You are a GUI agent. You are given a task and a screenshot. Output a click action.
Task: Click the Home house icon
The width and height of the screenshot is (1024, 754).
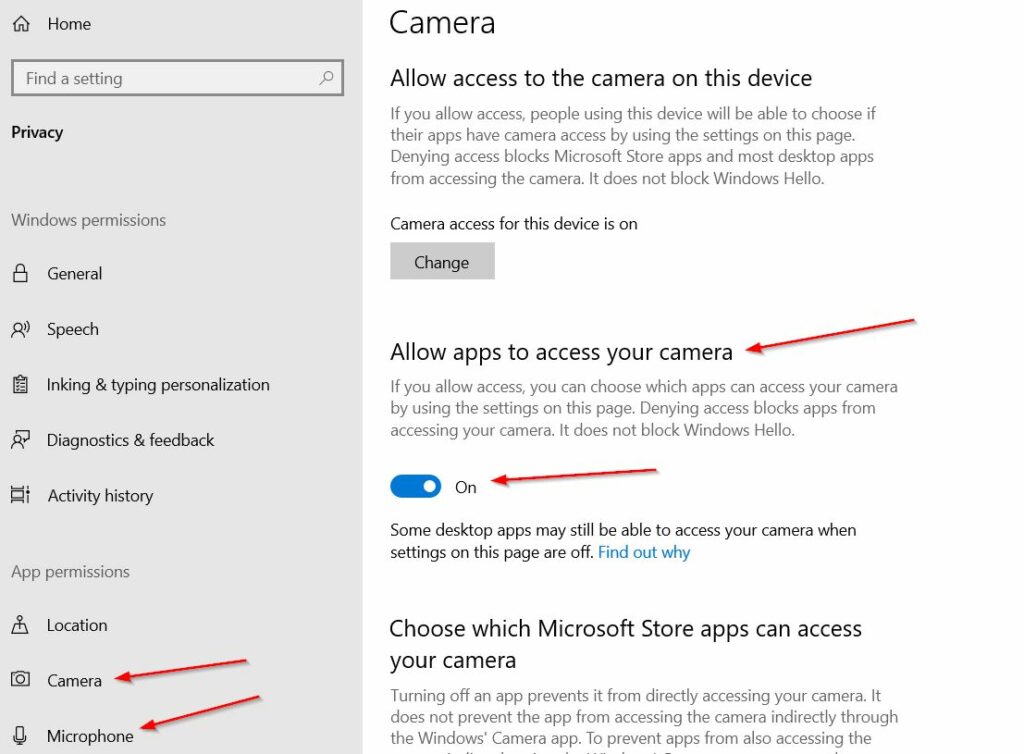point(20,24)
